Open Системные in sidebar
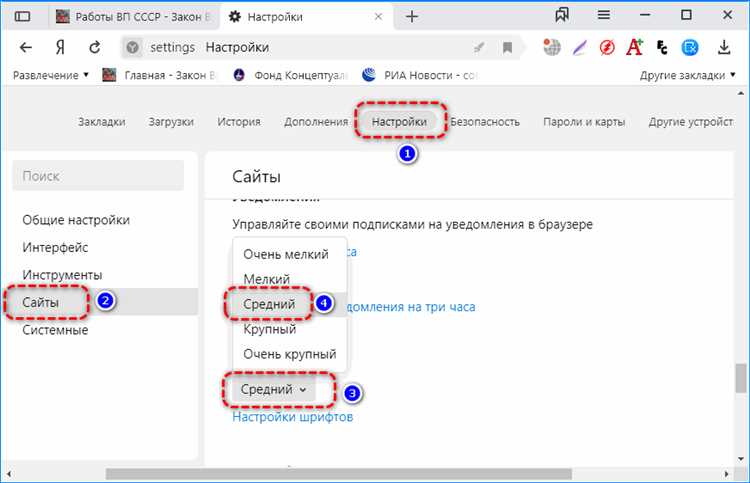 tap(55, 330)
